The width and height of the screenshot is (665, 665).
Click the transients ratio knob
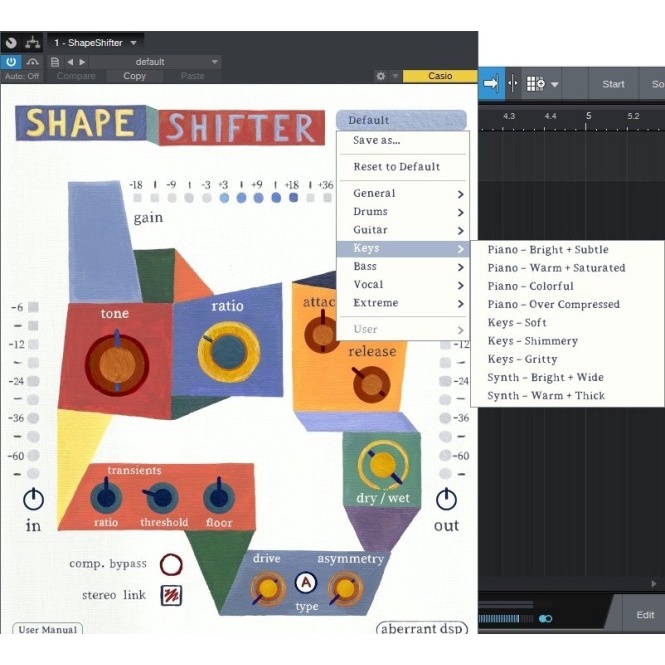106,497
